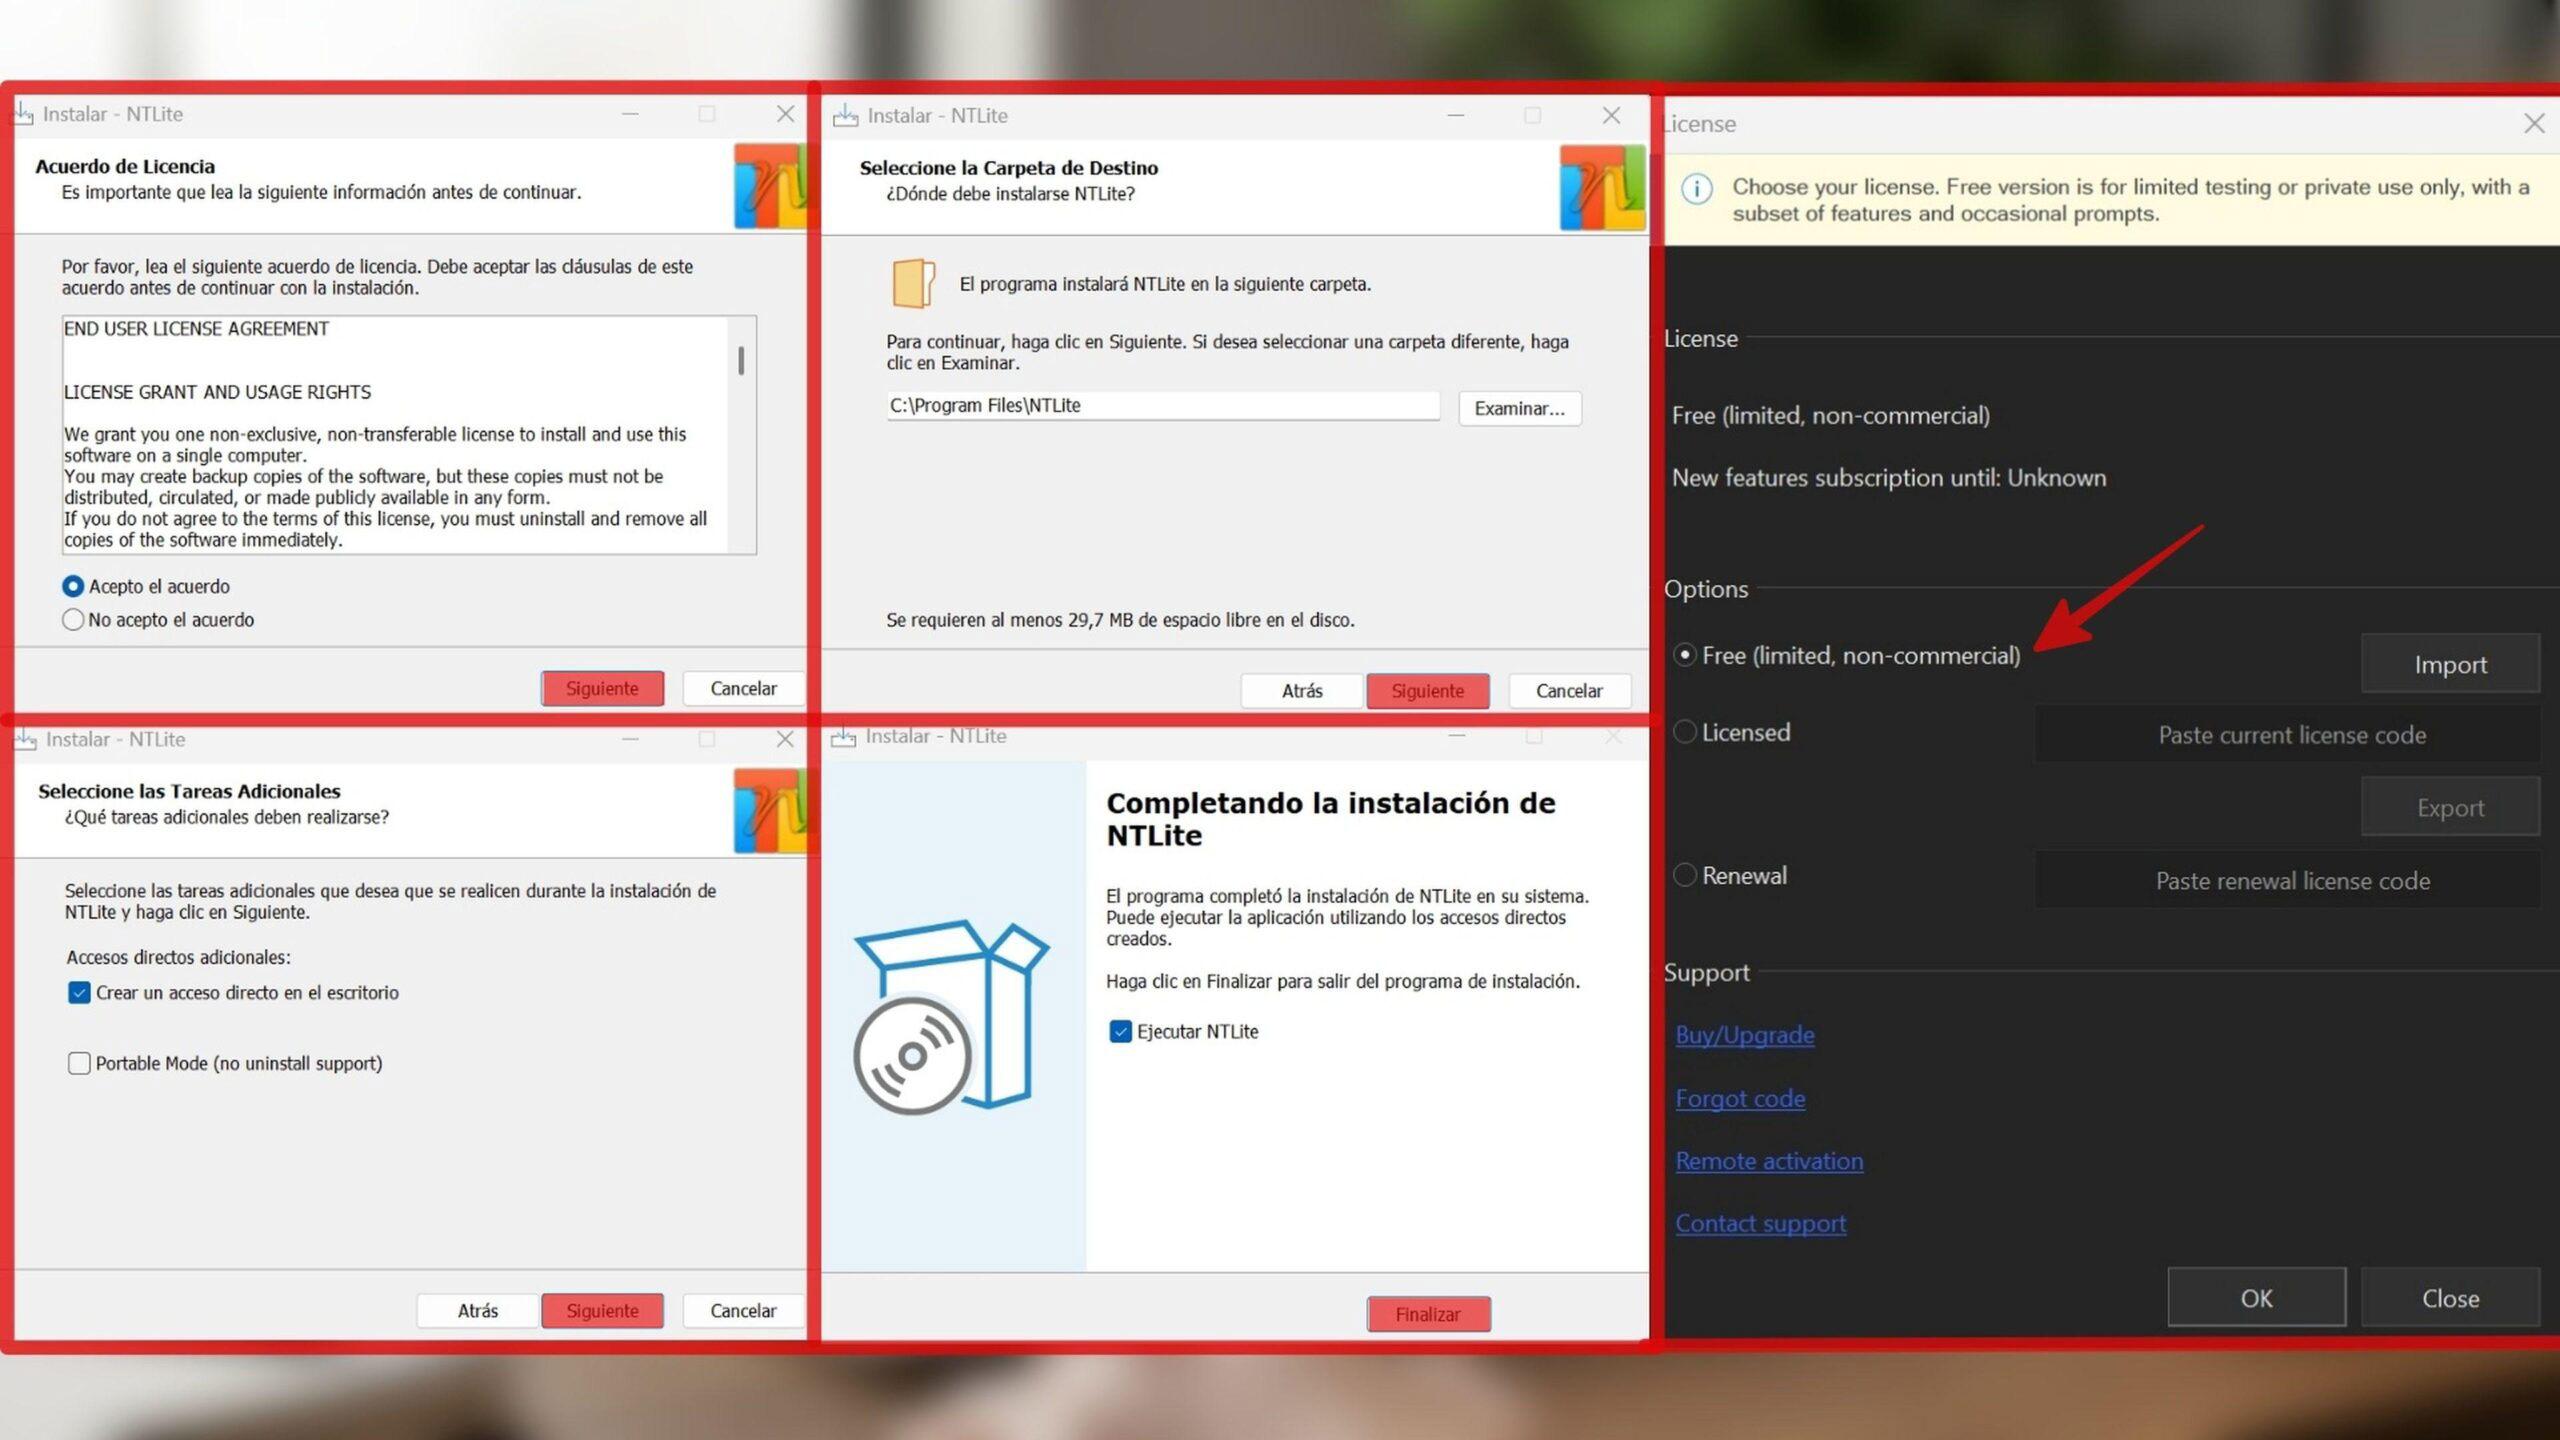Click the folder icon in destination dialog
2560x1440 pixels.
pos(913,283)
